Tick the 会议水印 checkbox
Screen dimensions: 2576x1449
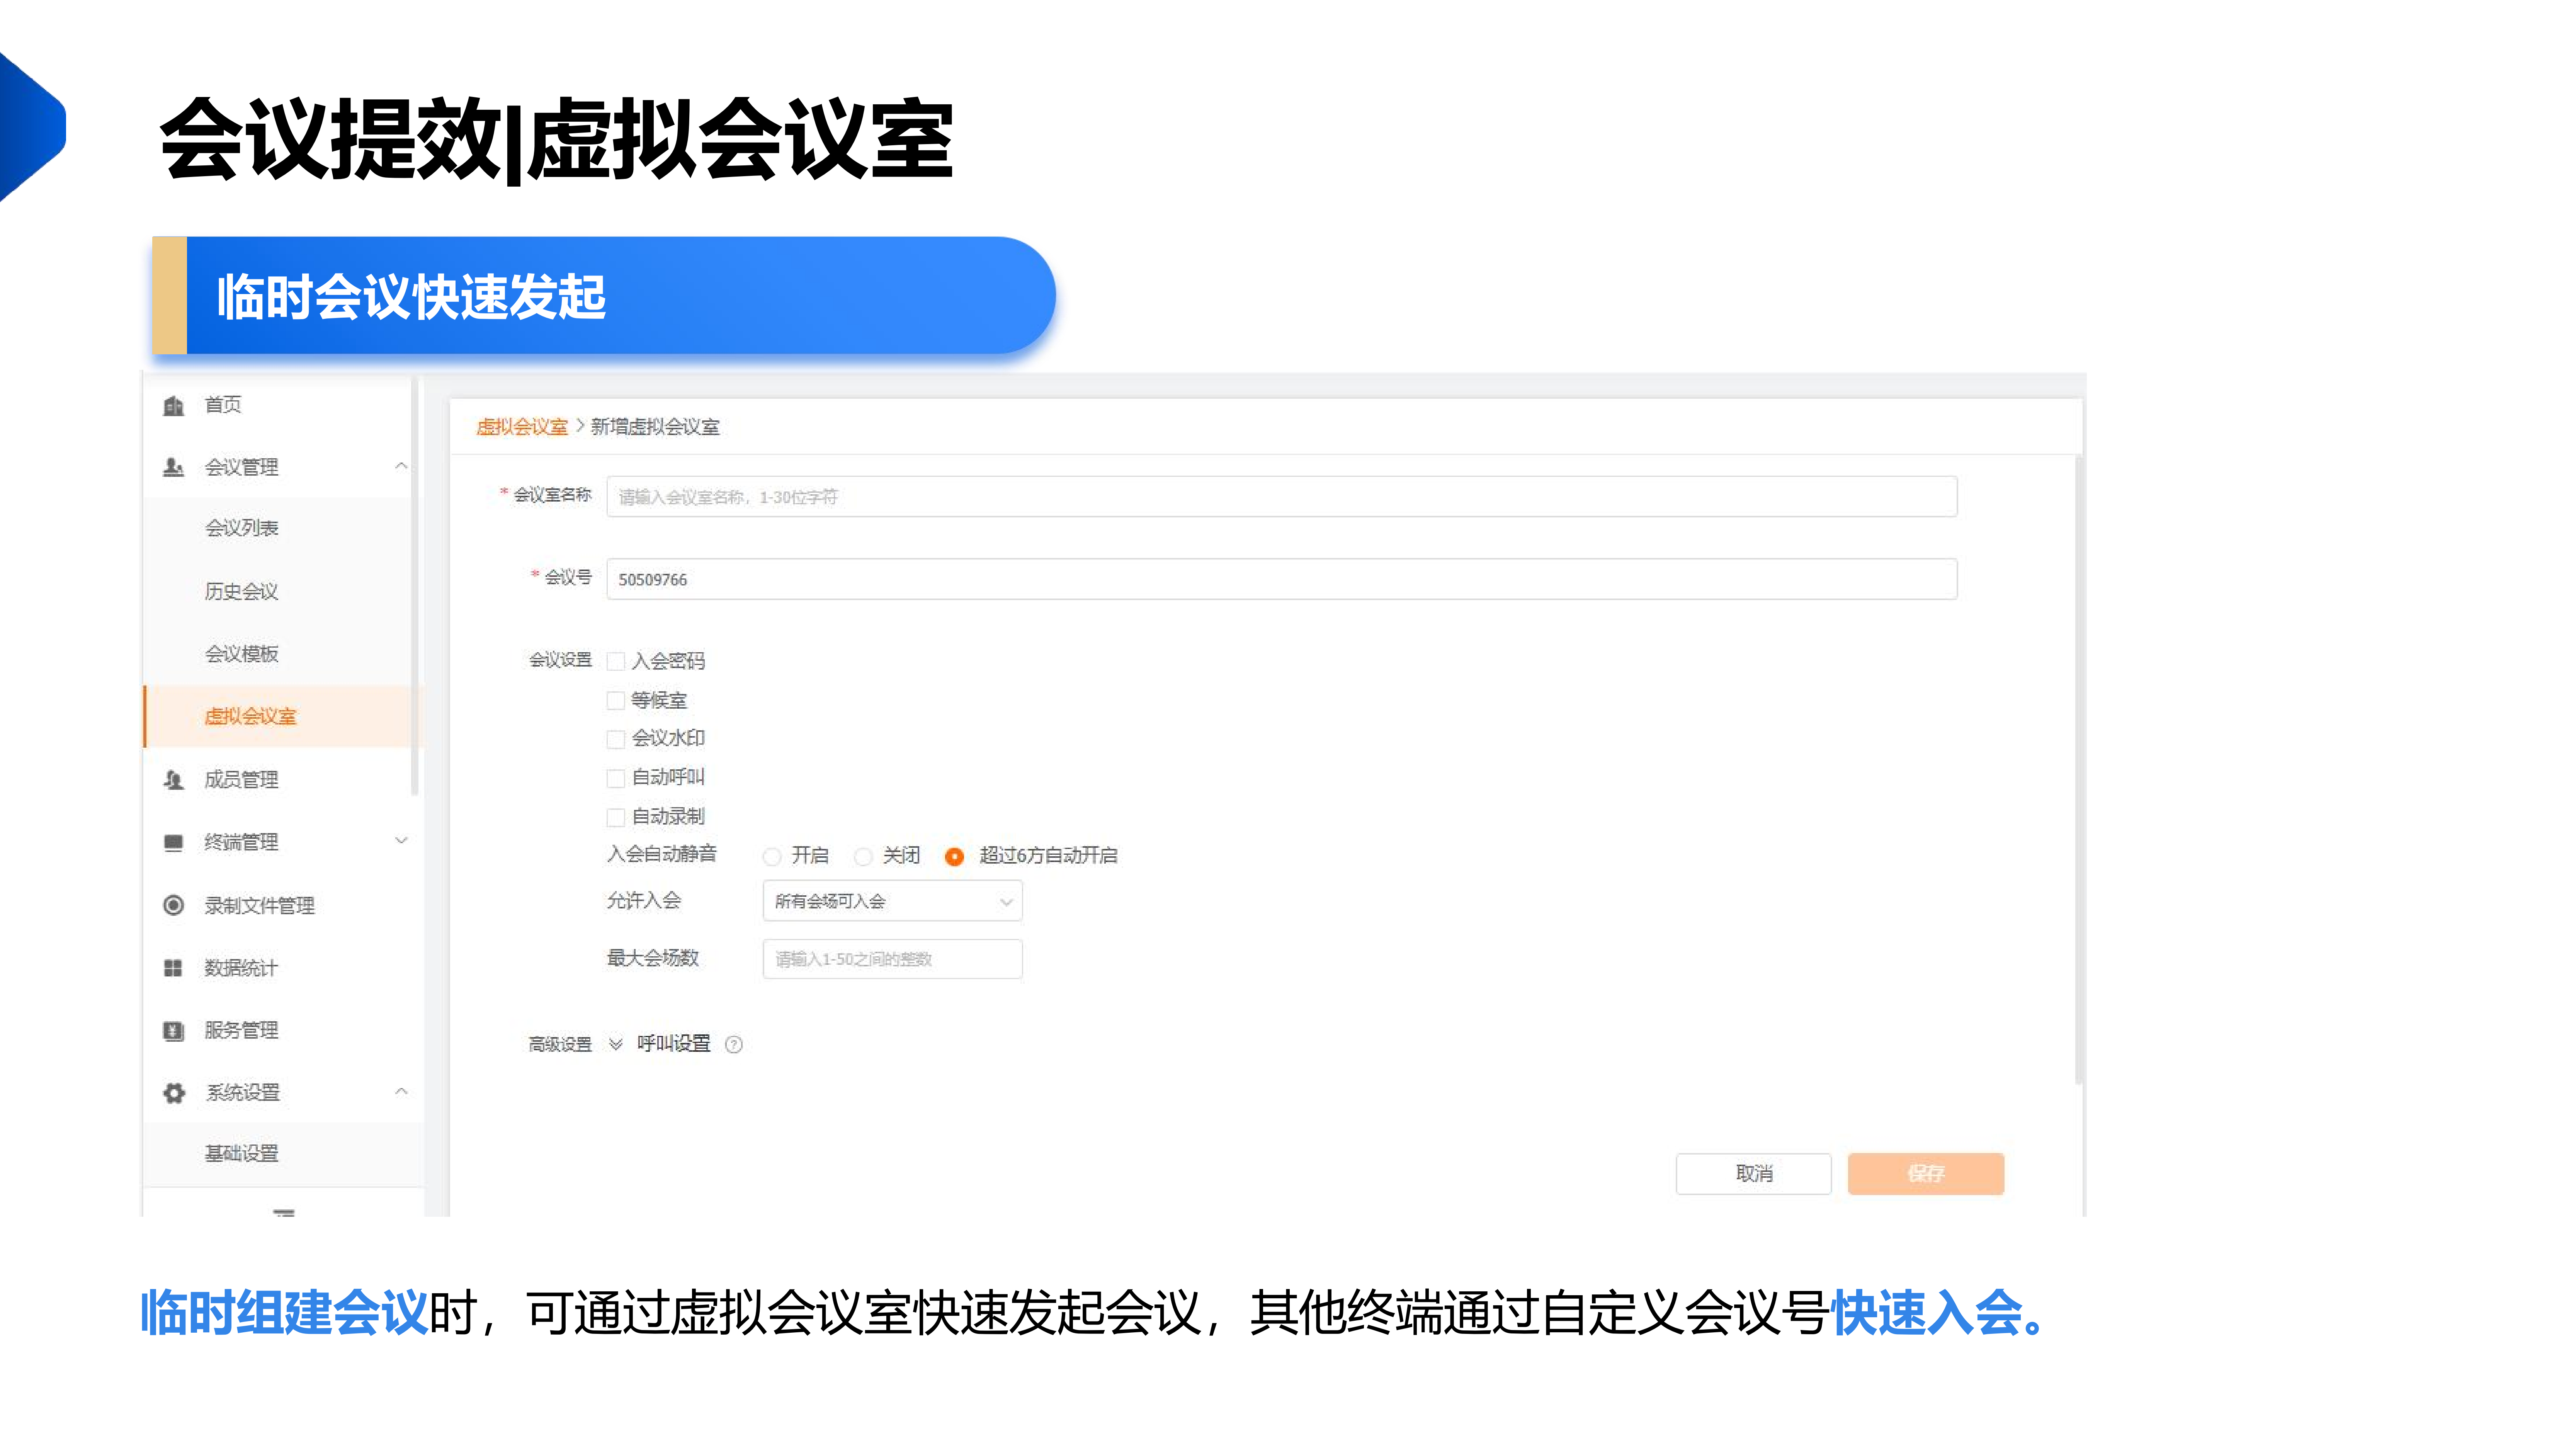click(x=616, y=739)
